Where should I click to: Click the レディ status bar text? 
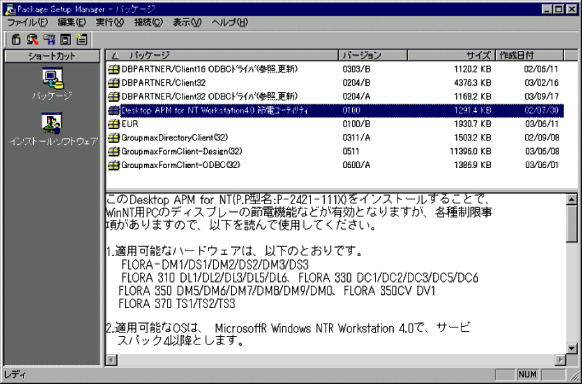pos(15,375)
